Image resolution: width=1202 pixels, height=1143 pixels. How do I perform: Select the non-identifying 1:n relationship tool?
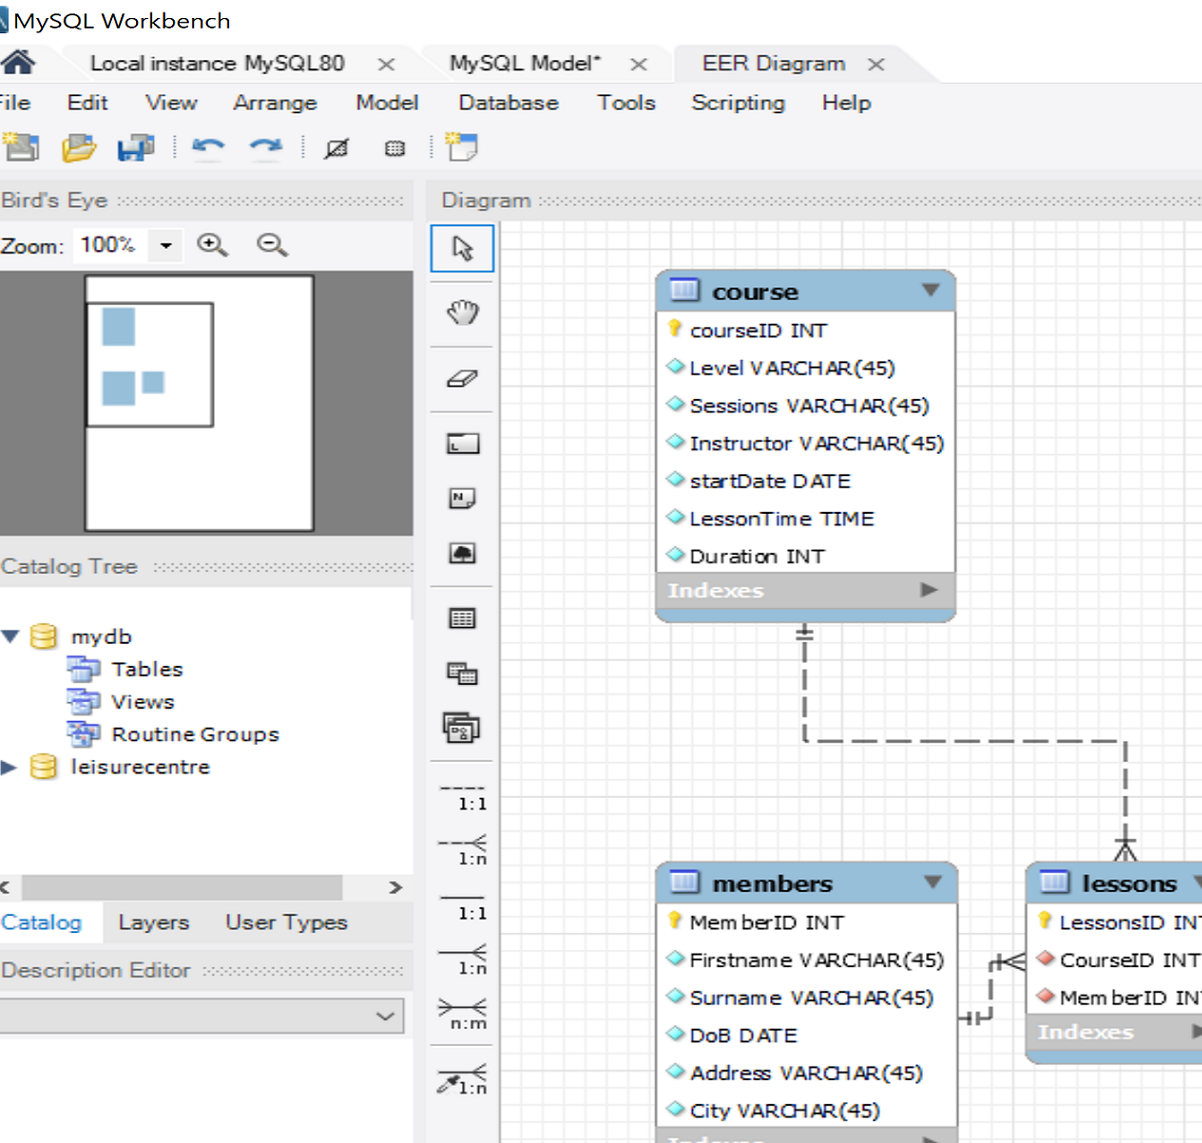tap(463, 851)
